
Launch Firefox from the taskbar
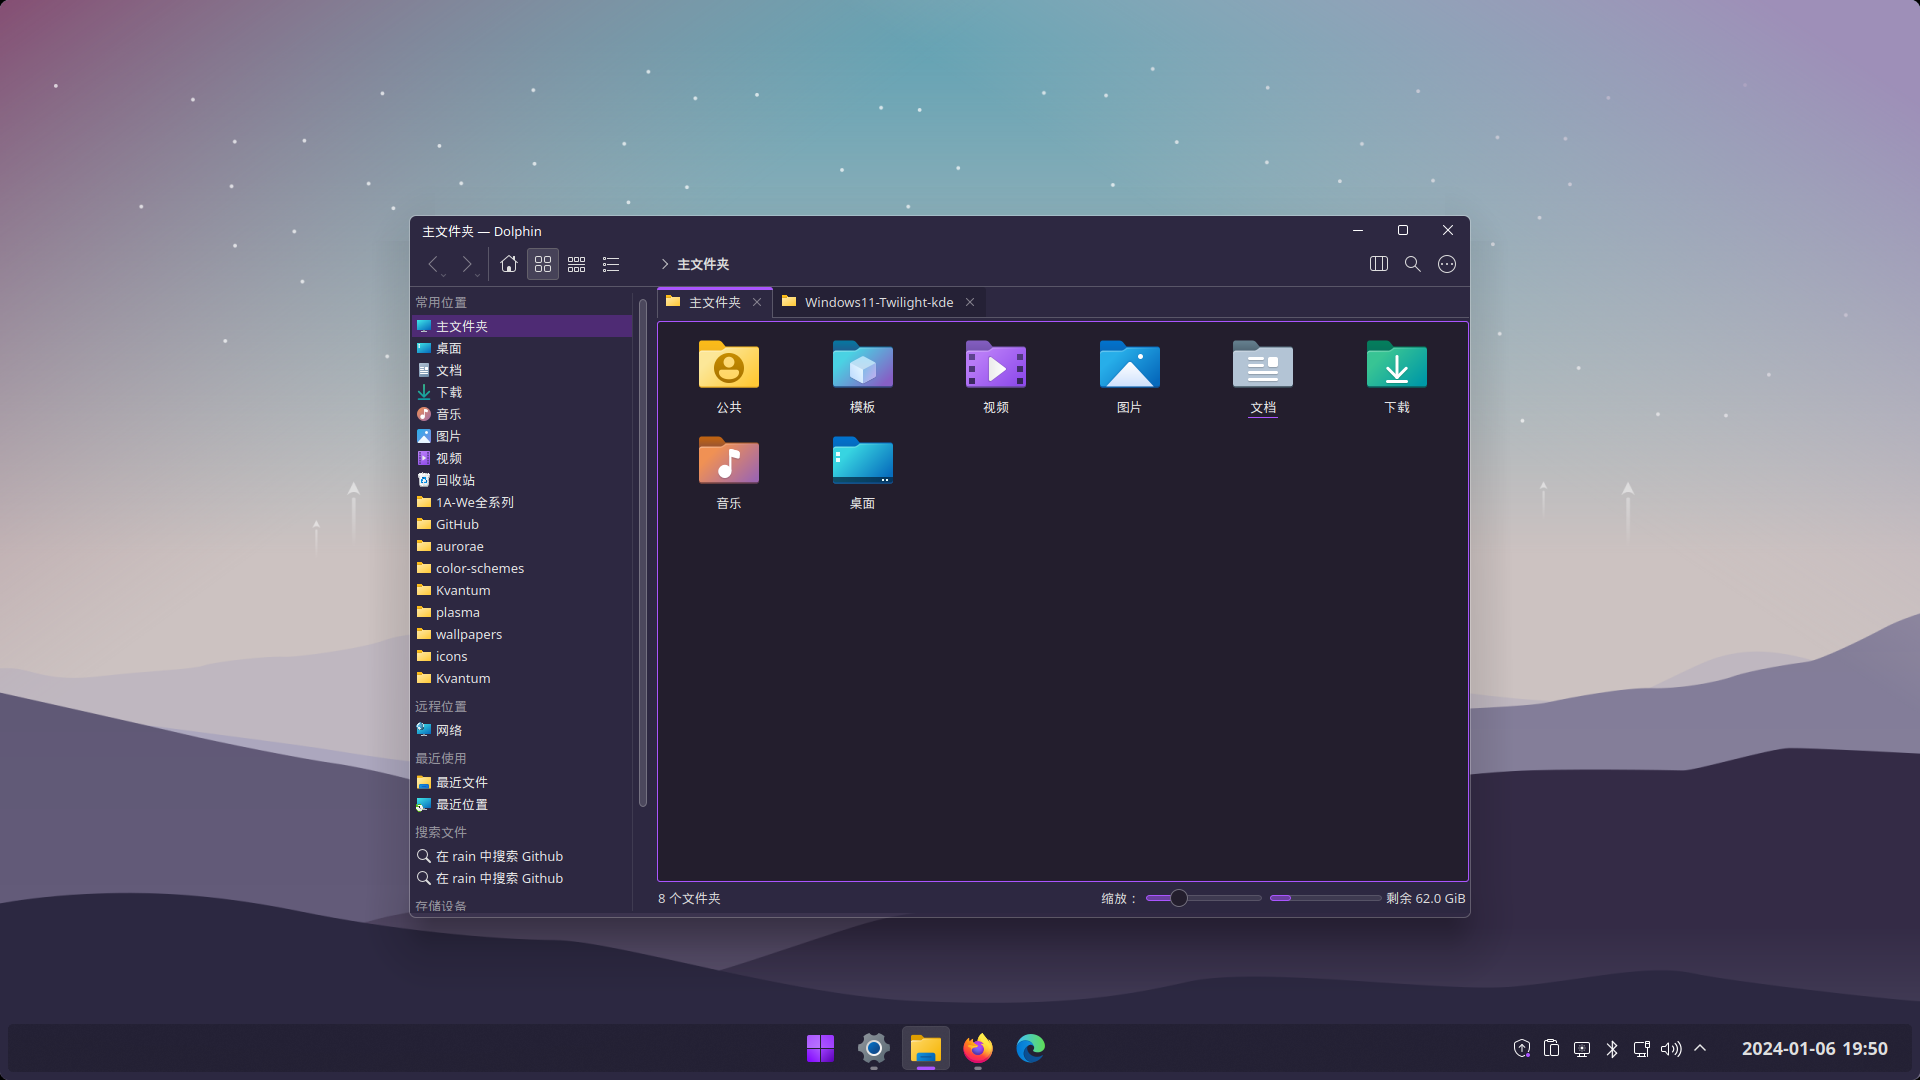pos(978,1048)
